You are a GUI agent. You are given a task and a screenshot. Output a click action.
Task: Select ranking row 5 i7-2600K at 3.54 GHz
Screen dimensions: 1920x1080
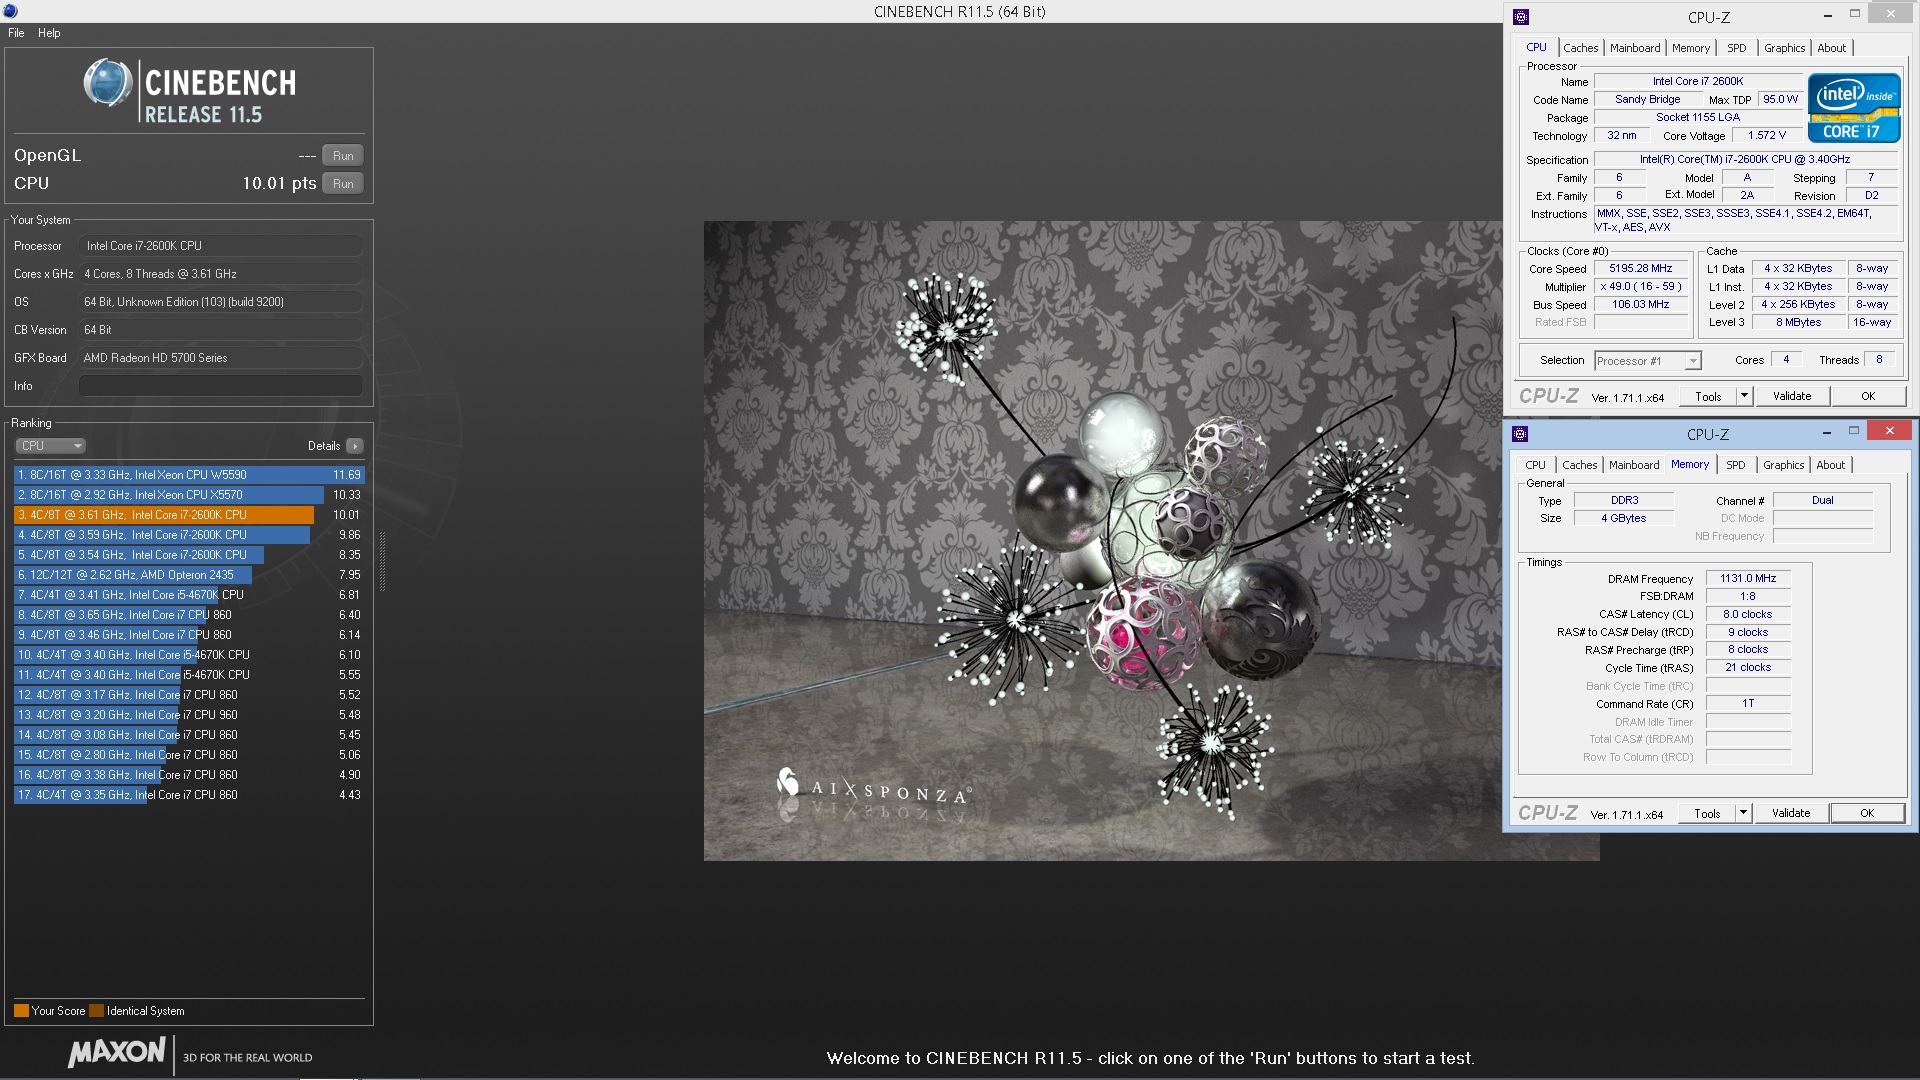tap(189, 555)
